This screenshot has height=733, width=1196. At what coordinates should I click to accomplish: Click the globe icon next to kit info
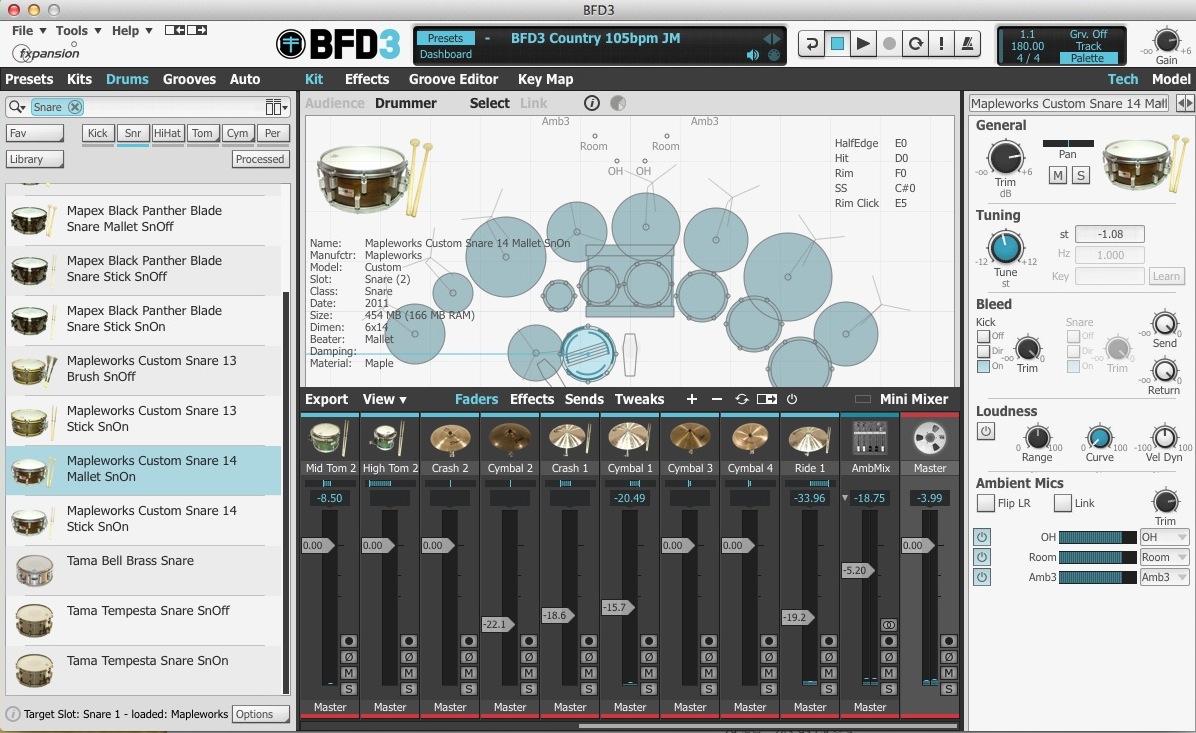point(618,103)
